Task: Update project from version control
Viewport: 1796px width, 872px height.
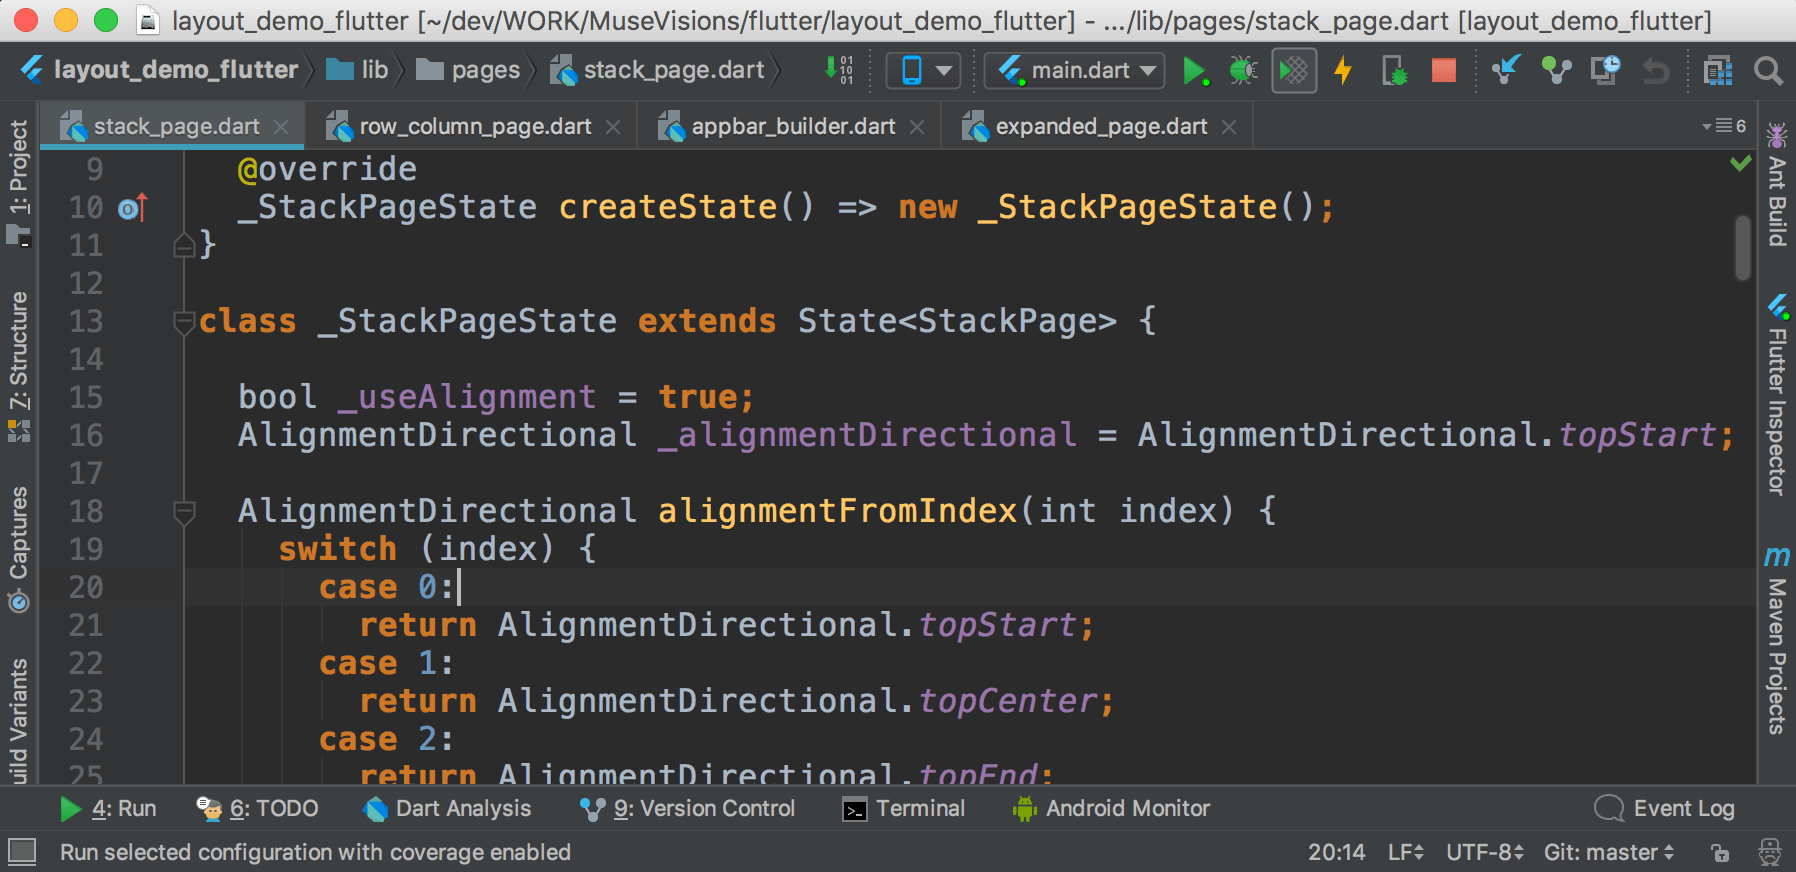Action: (x=1505, y=70)
